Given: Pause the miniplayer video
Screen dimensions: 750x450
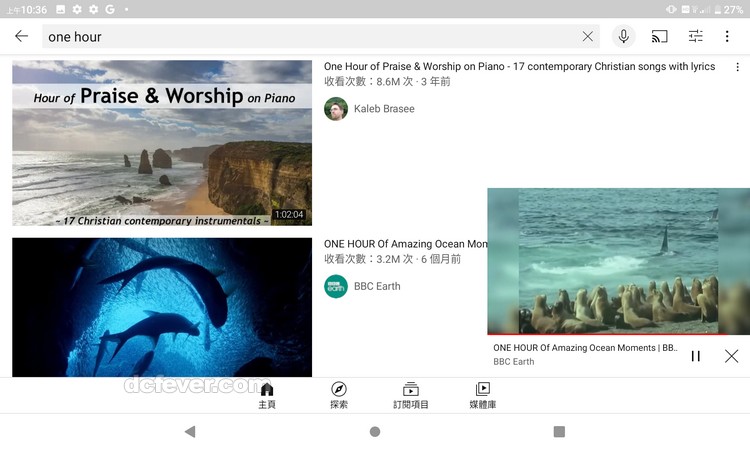Looking at the screenshot, I should (696, 356).
